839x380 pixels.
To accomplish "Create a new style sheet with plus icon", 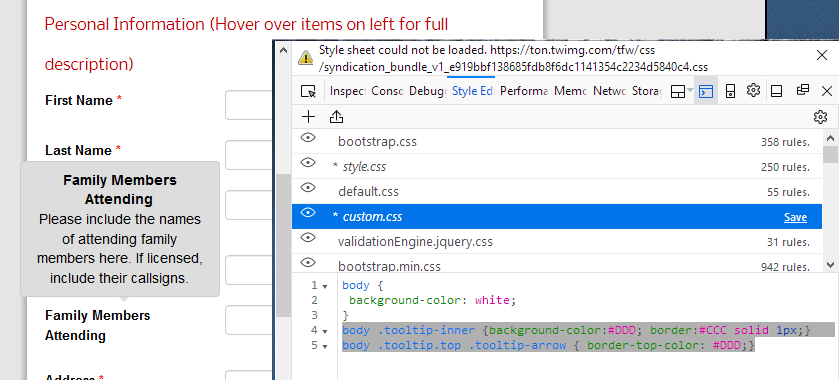I will 309,117.
